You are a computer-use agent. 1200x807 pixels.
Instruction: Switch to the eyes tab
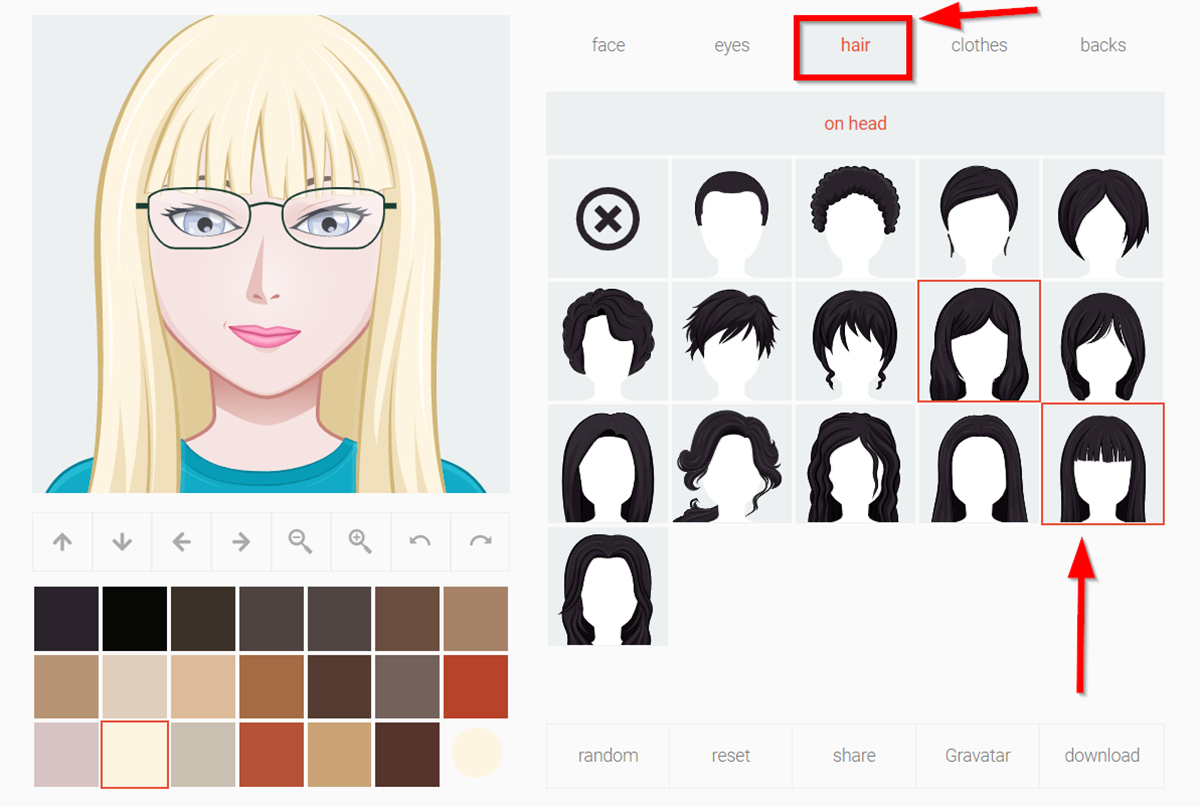pos(731,45)
